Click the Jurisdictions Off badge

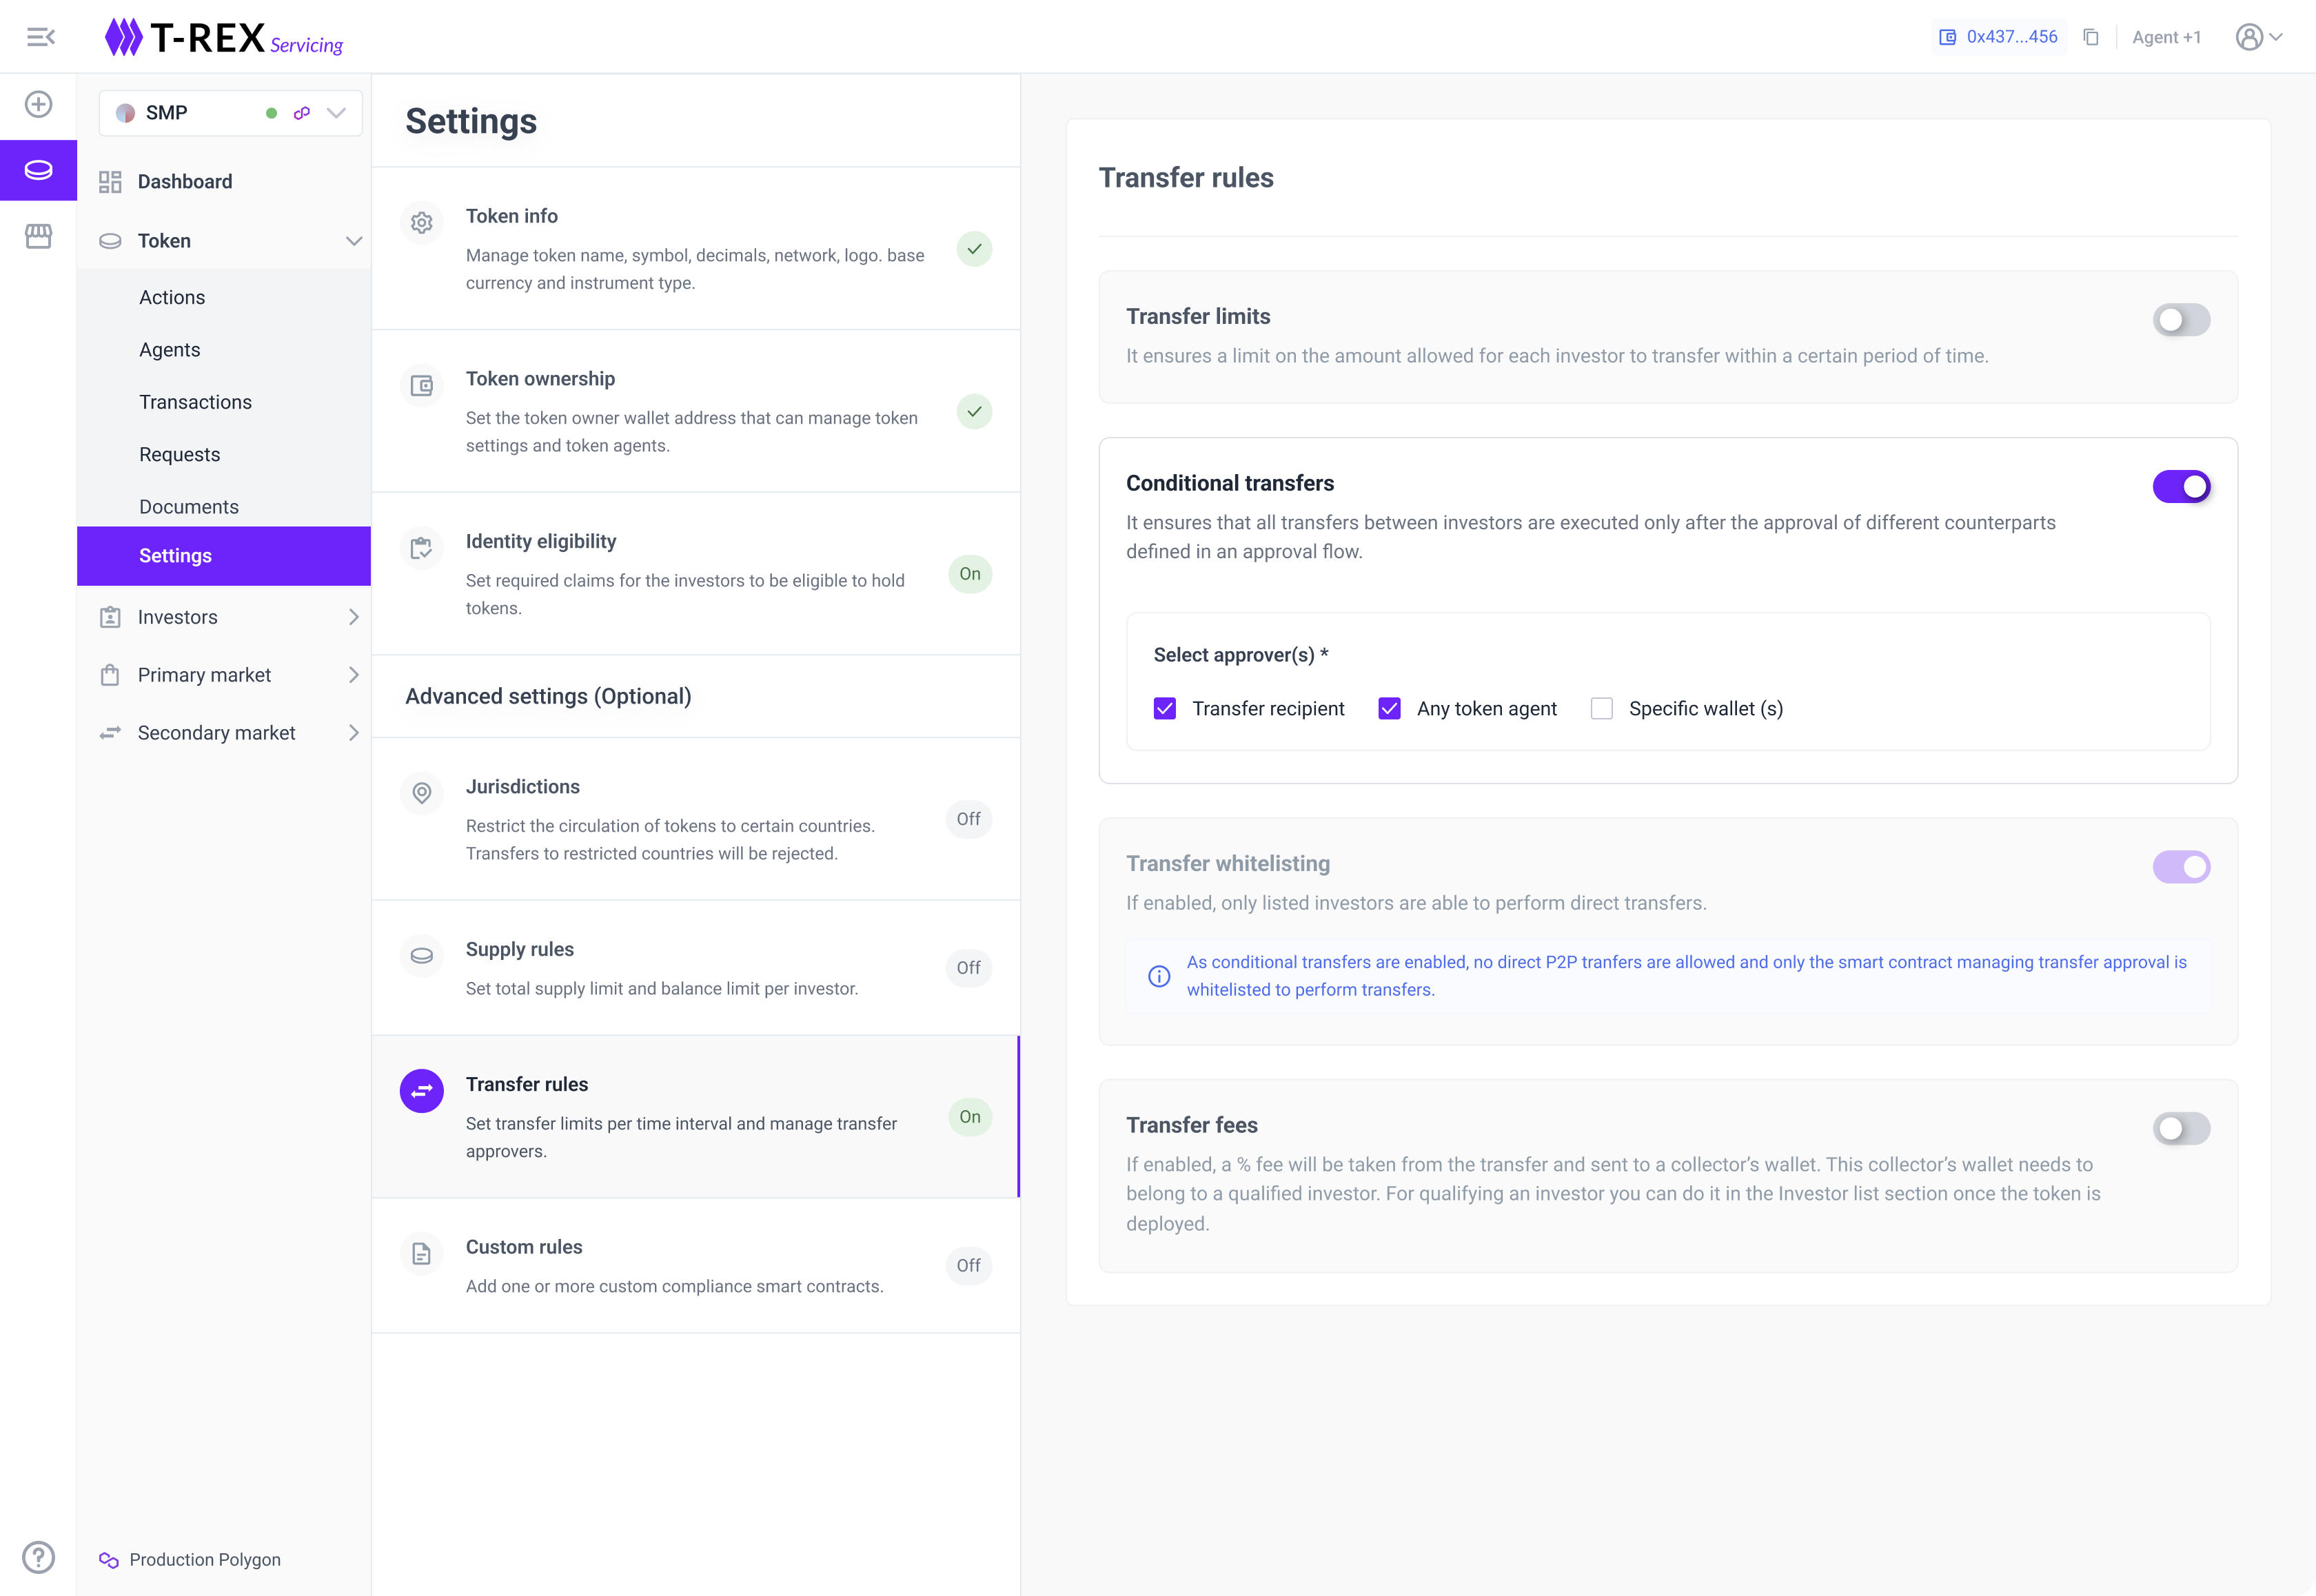click(x=968, y=819)
